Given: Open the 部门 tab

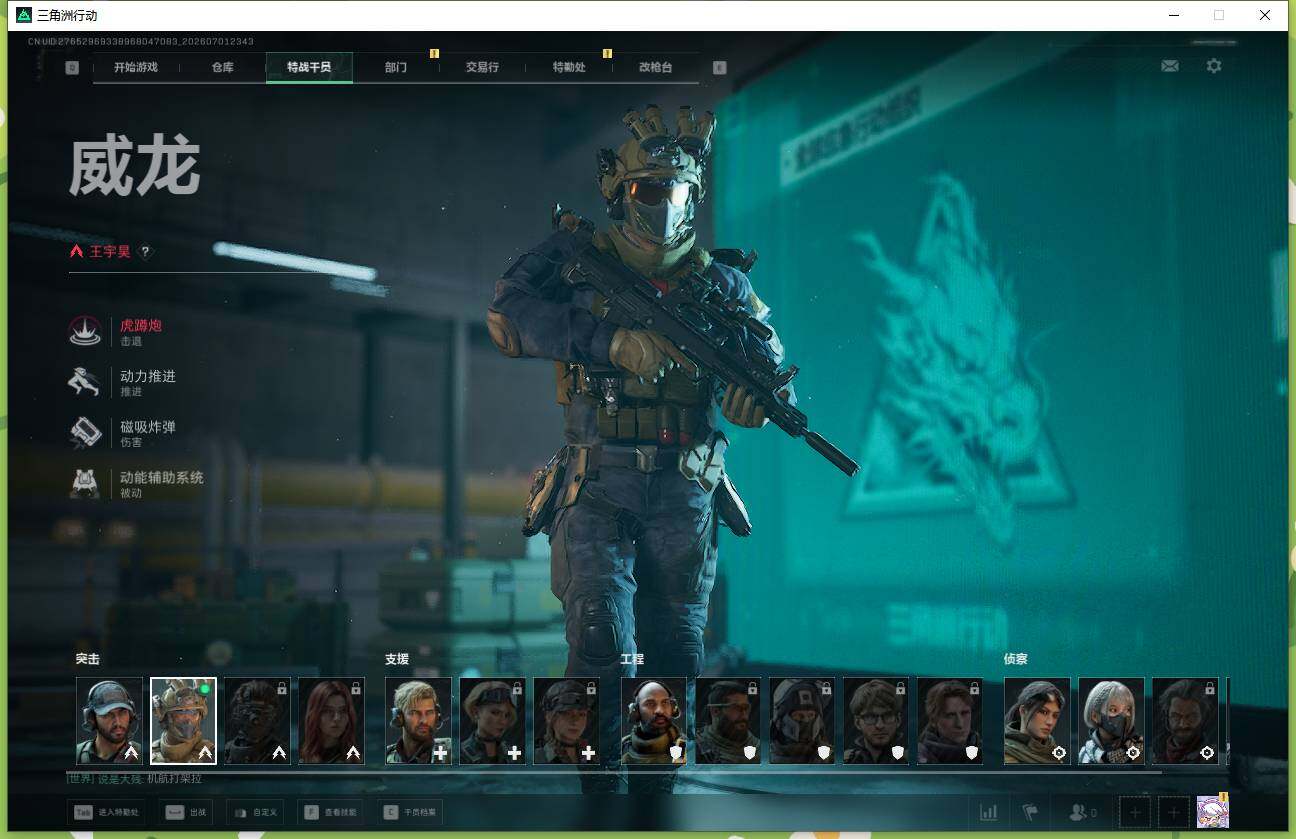Looking at the screenshot, I should pyautogui.click(x=396, y=68).
